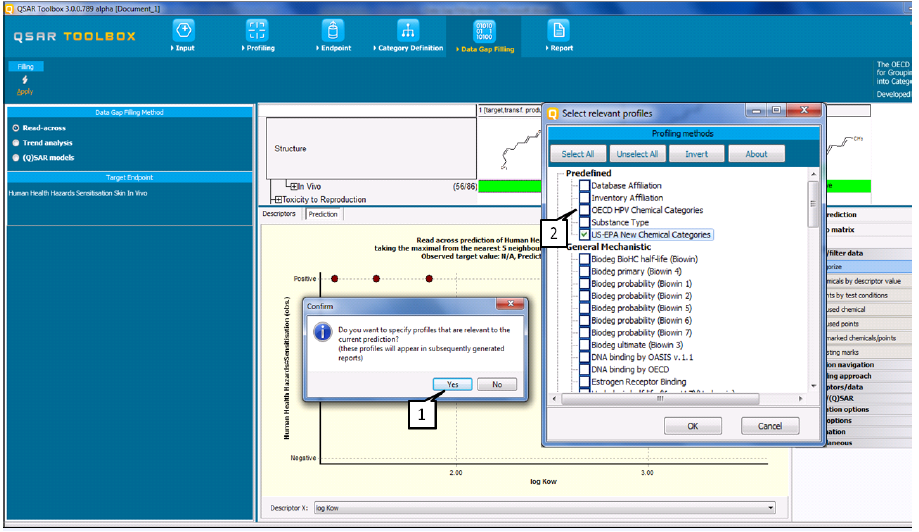Check Database Affiliation profile

(x=584, y=185)
